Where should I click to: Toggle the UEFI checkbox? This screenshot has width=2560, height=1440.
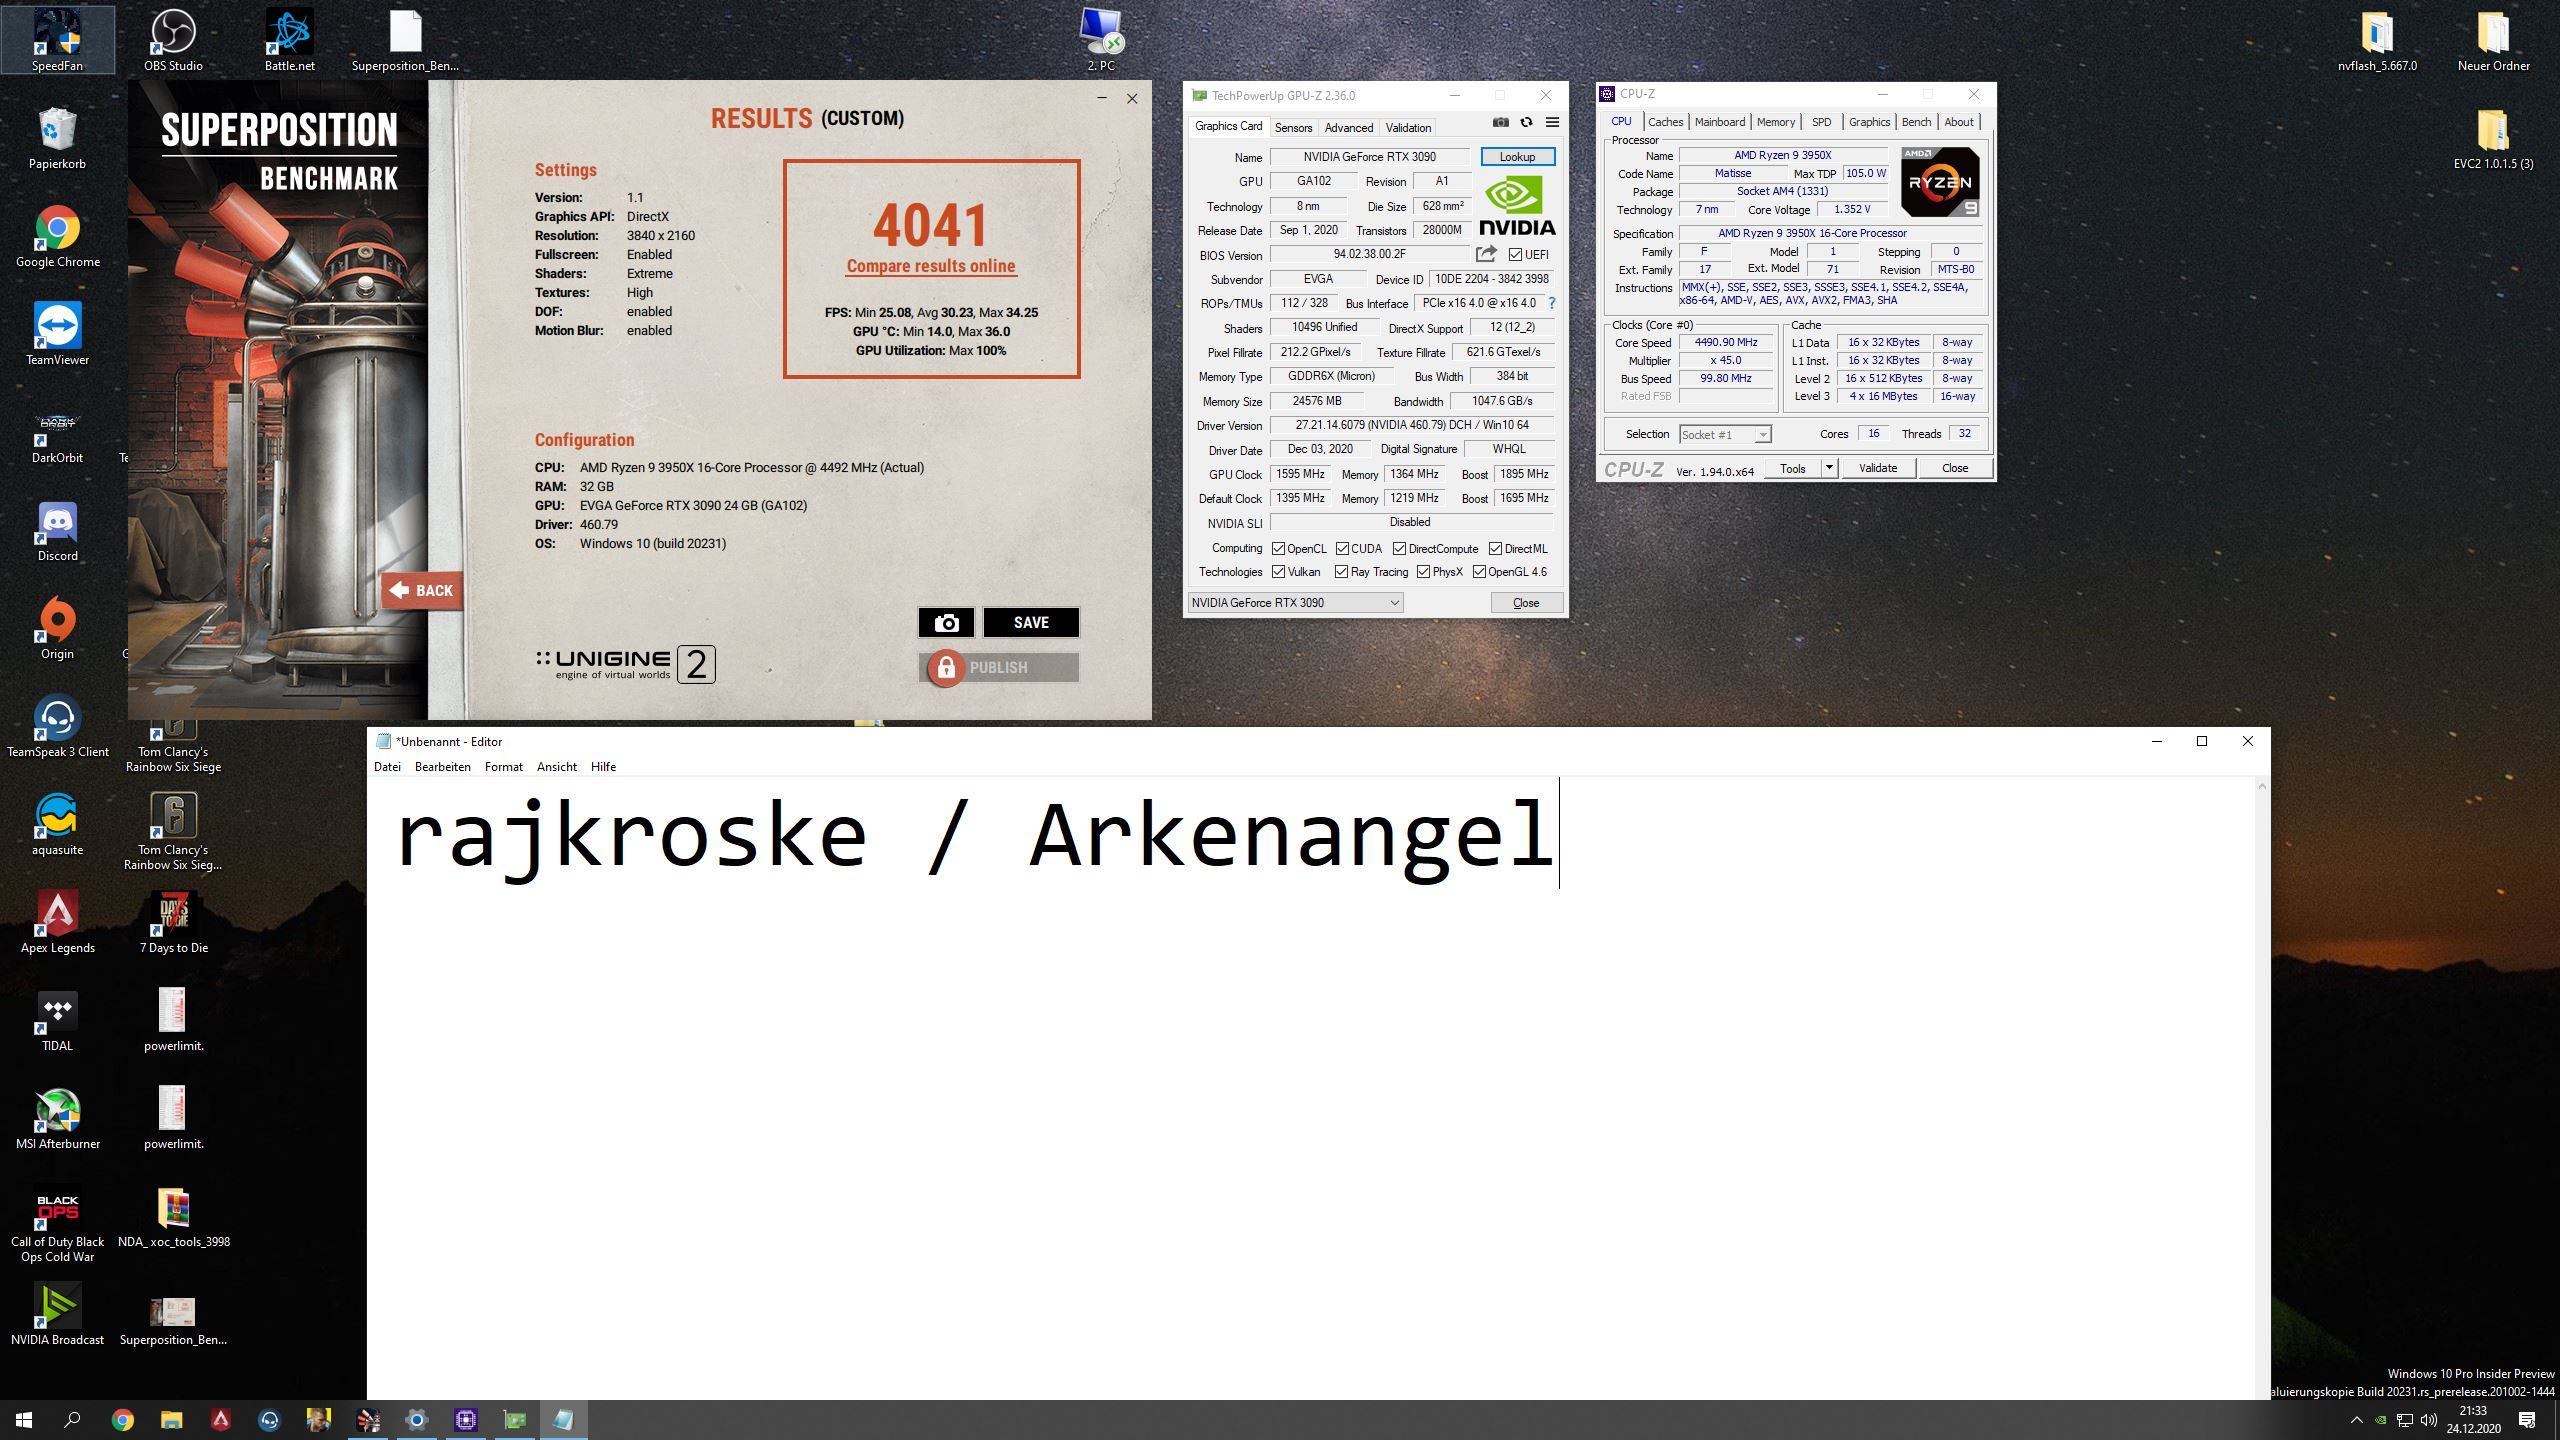(1515, 255)
